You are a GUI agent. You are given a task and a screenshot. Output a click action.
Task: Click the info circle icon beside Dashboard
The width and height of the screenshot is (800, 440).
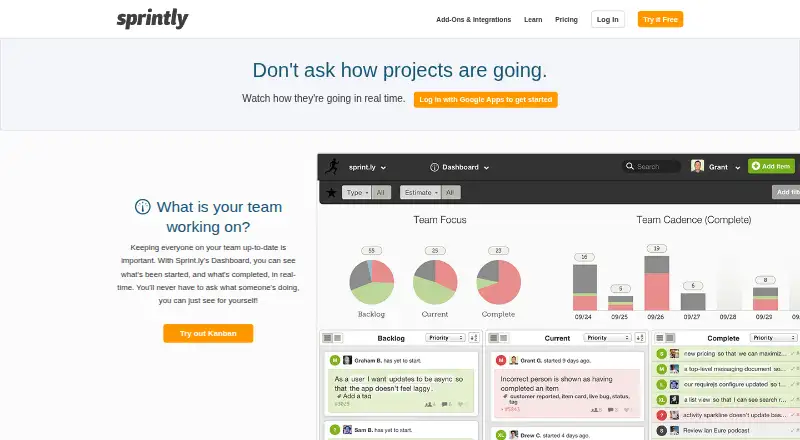pyautogui.click(x=434, y=167)
